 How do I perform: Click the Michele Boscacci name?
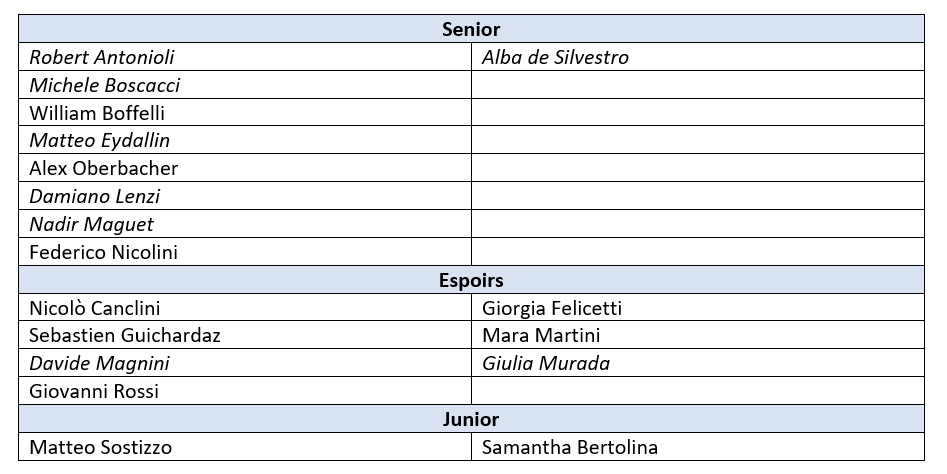[x=104, y=85]
